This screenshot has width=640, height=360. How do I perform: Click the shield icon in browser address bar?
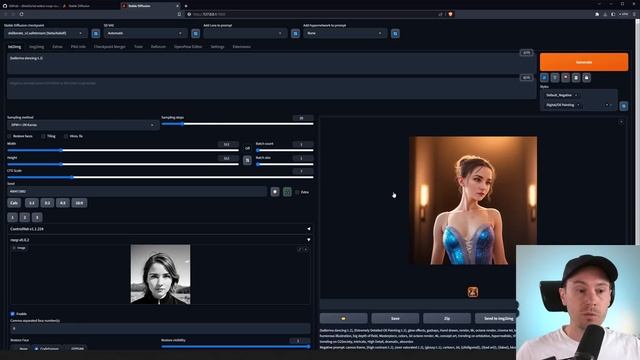450,14
